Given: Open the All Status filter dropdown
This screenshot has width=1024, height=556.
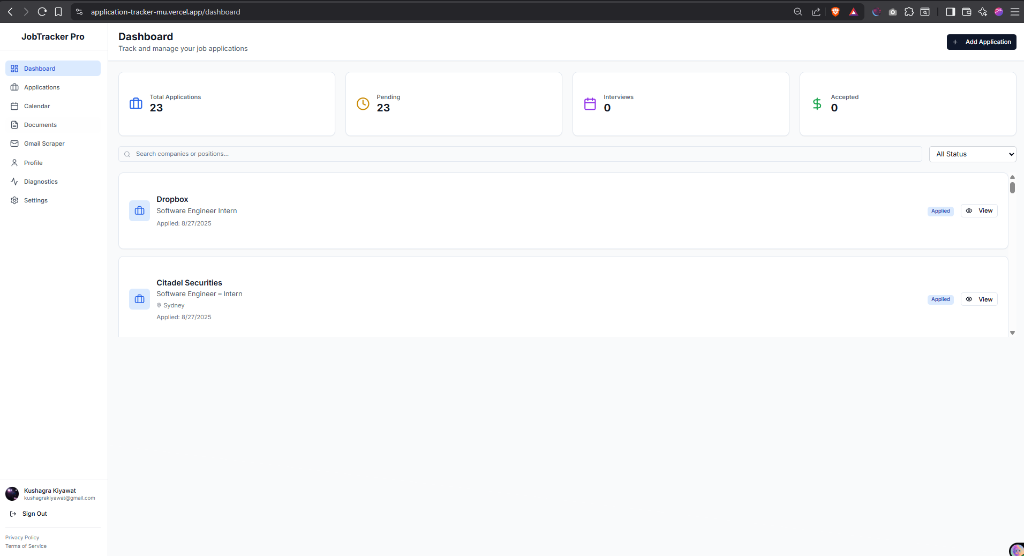Looking at the screenshot, I should point(972,154).
